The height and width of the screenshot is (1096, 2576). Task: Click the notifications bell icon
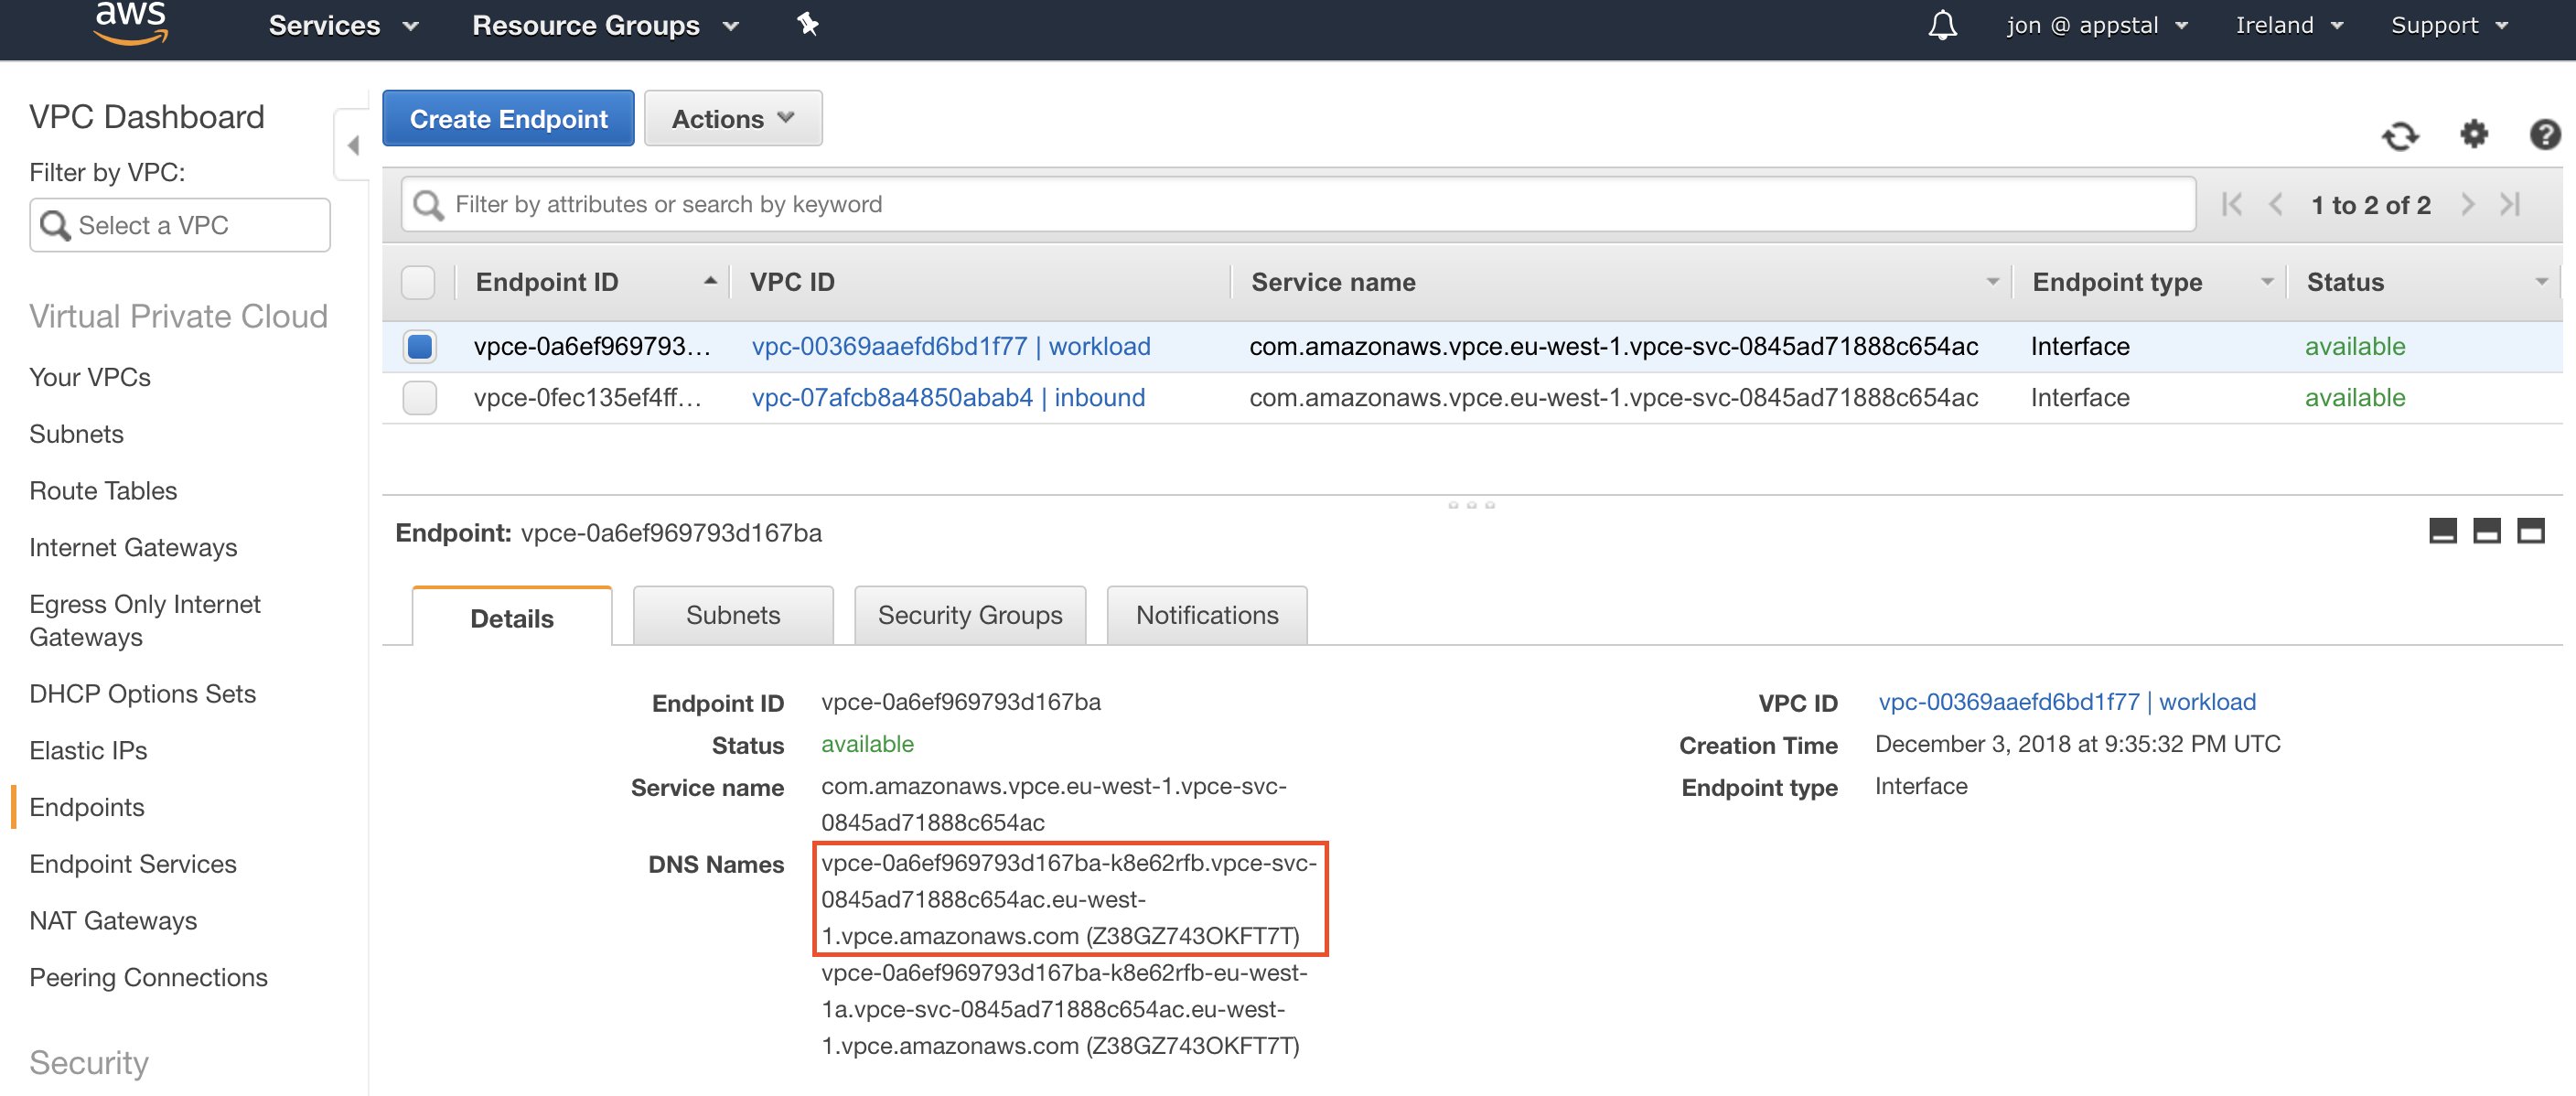1941,25
